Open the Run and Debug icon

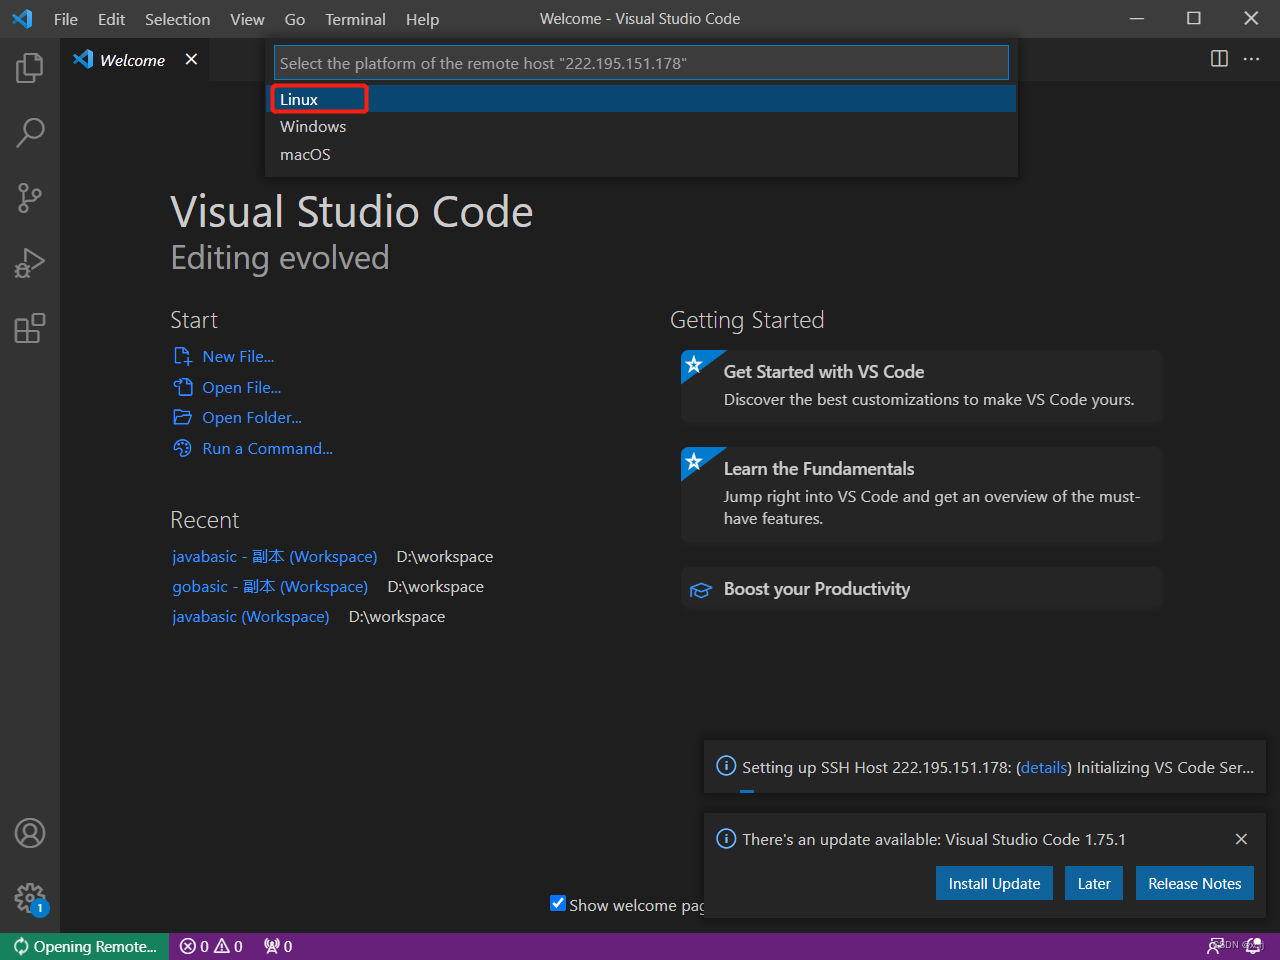coord(29,263)
